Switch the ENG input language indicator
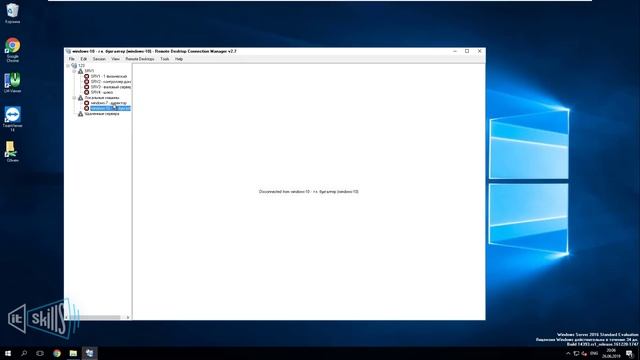This screenshot has height=360, width=640. (594, 353)
